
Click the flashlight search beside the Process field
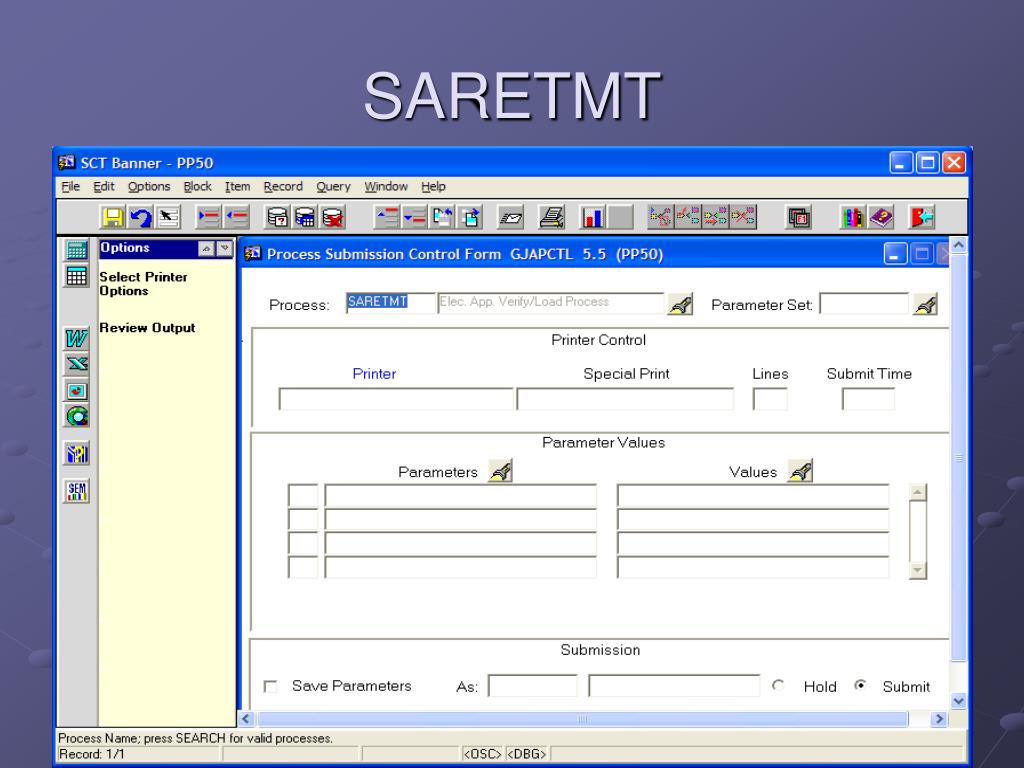click(x=680, y=304)
